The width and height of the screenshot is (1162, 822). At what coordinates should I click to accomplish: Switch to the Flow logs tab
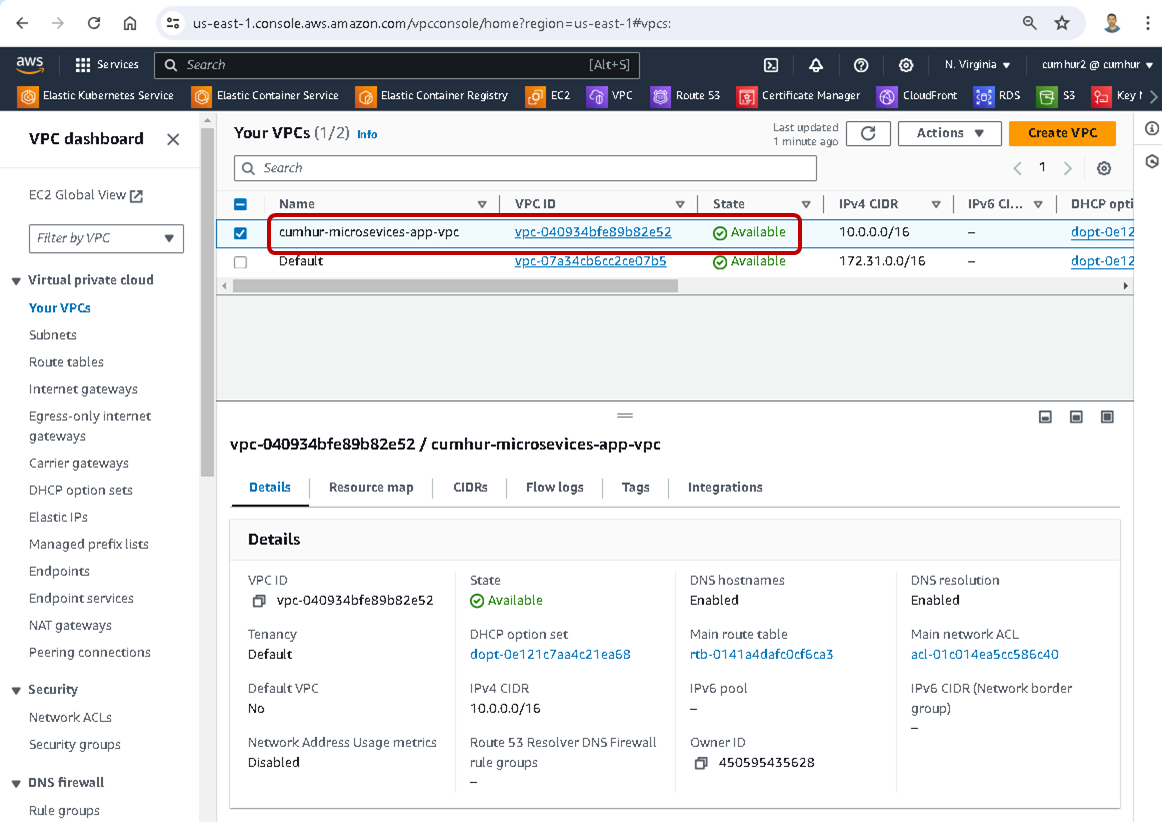554,487
